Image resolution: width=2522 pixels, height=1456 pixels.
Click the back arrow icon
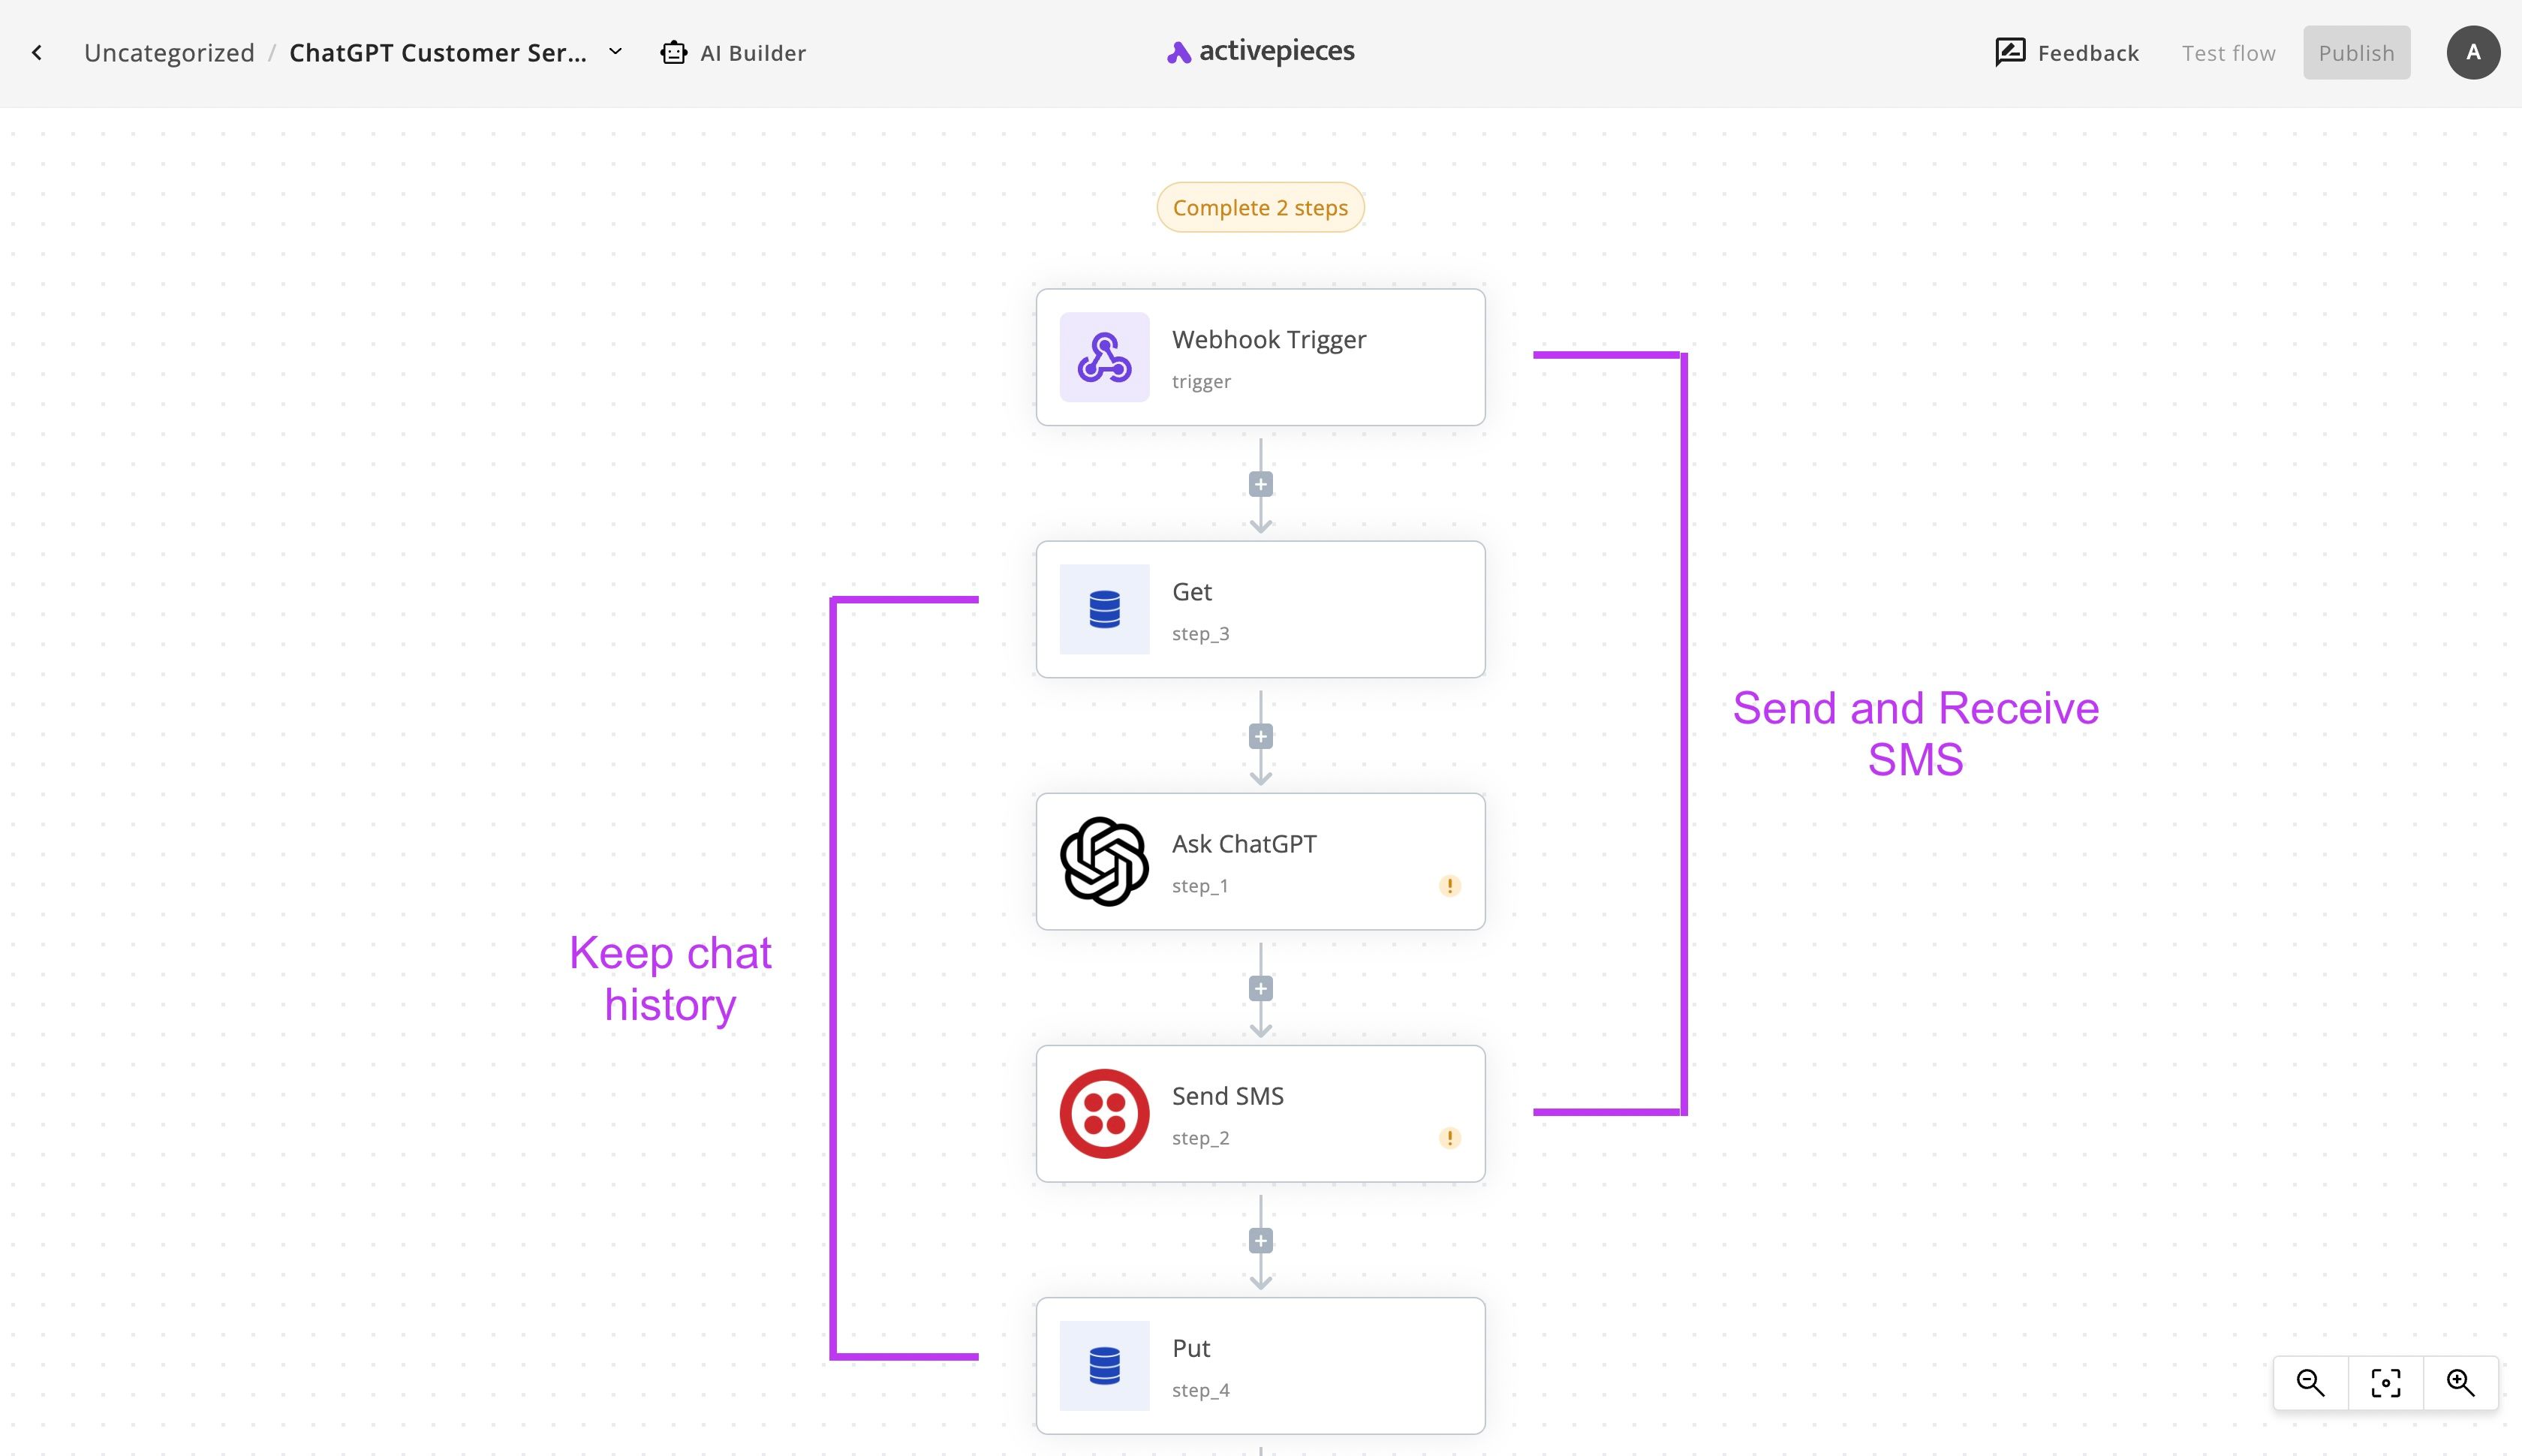[x=37, y=53]
